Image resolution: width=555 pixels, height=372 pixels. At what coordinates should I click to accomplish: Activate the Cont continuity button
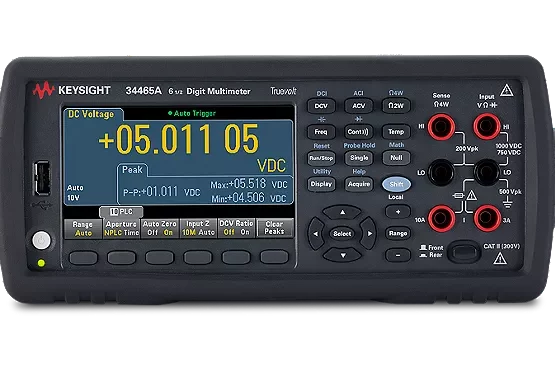359,132
